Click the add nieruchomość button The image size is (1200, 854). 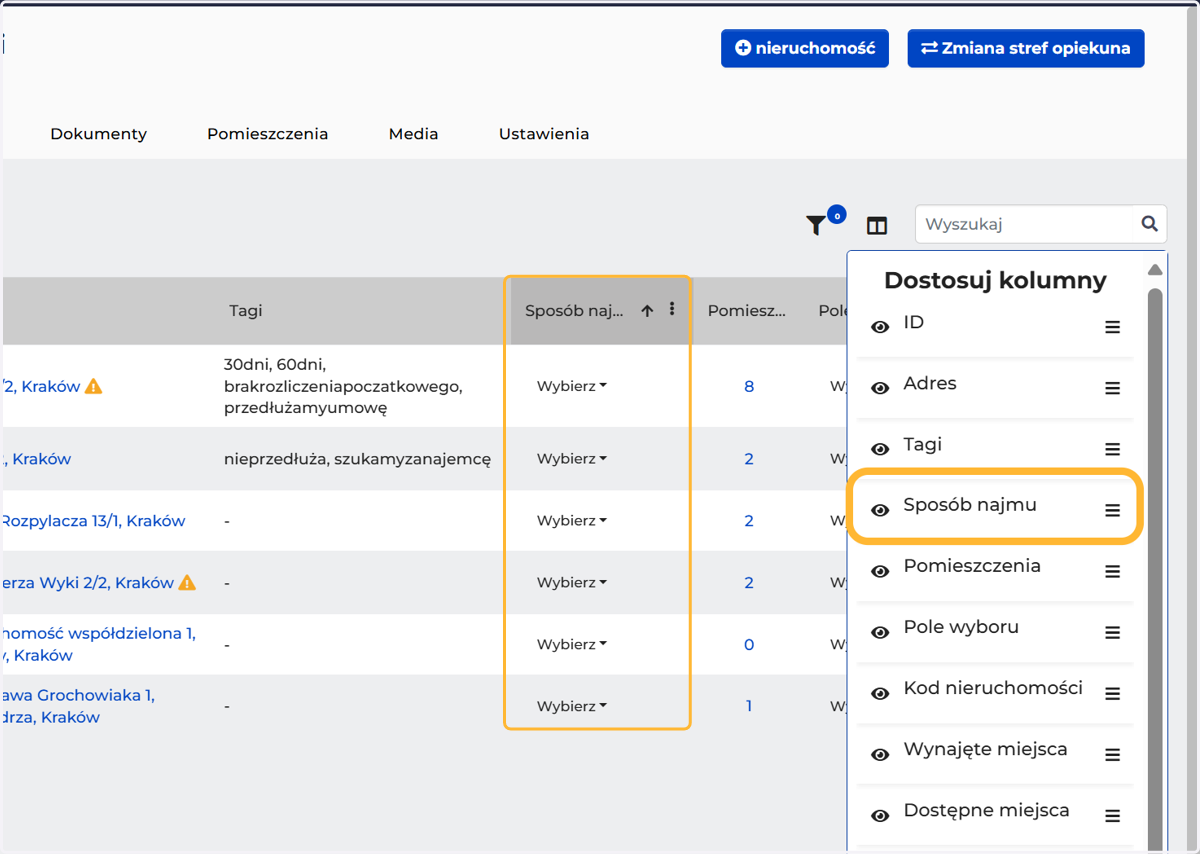click(805, 48)
